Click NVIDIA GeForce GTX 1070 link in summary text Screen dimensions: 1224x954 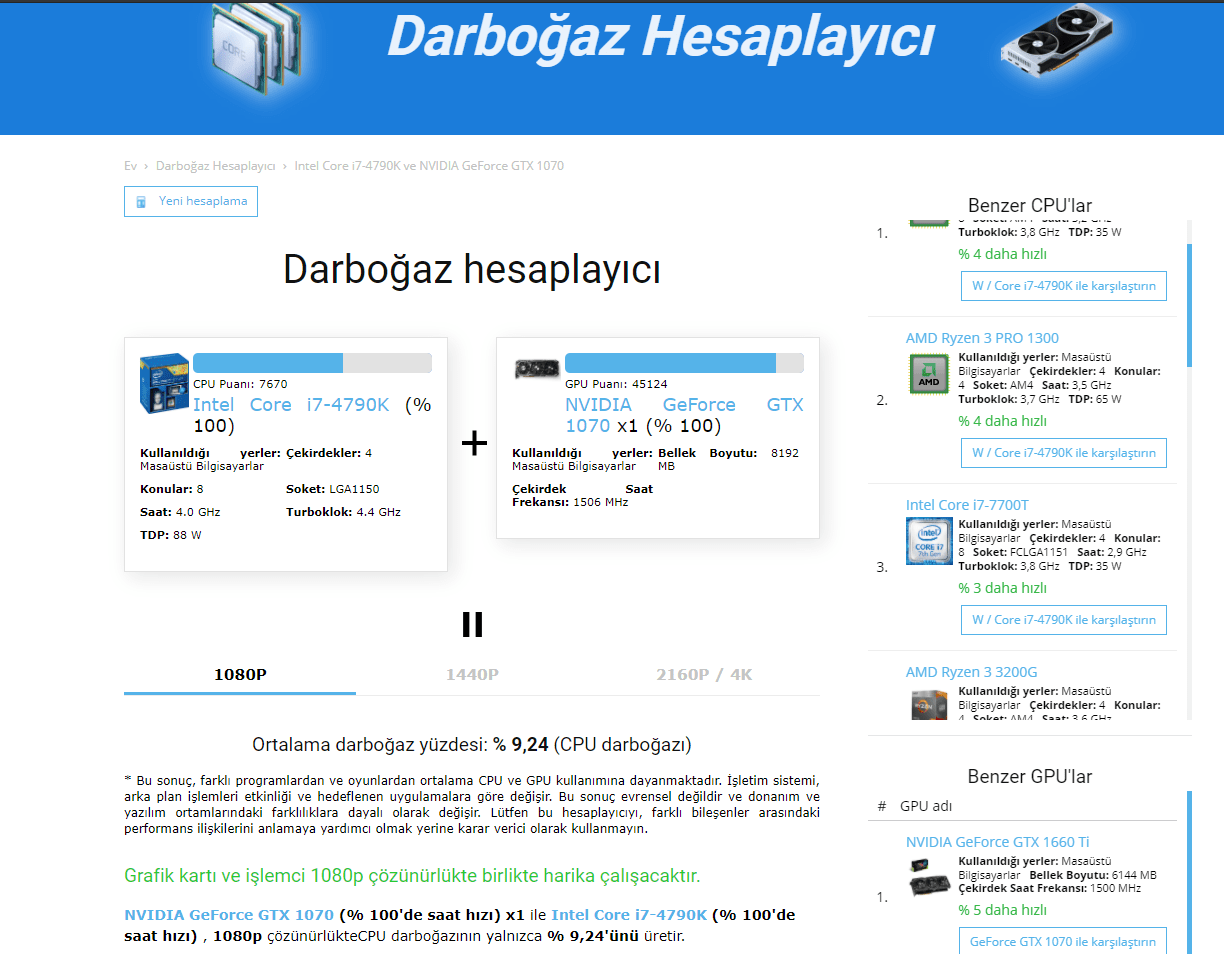click(229, 915)
